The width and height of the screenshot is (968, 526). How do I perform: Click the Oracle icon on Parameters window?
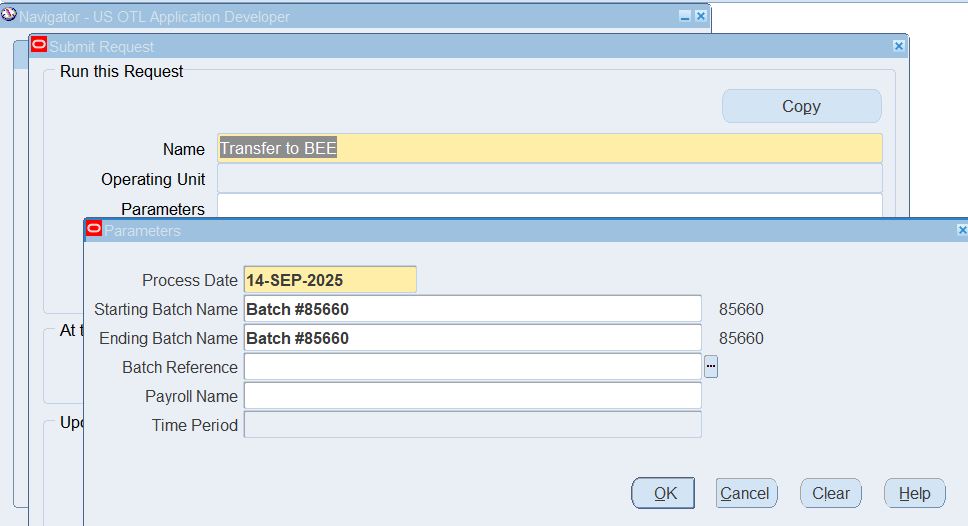point(95,230)
